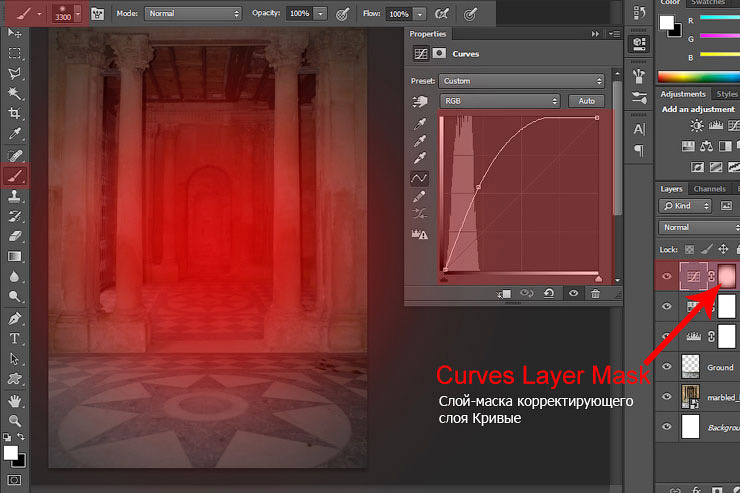Image resolution: width=740 pixels, height=493 pixels.
Task: Pick the Eyedropper tool in left toolbar
Action: click(x=15, y=134)
